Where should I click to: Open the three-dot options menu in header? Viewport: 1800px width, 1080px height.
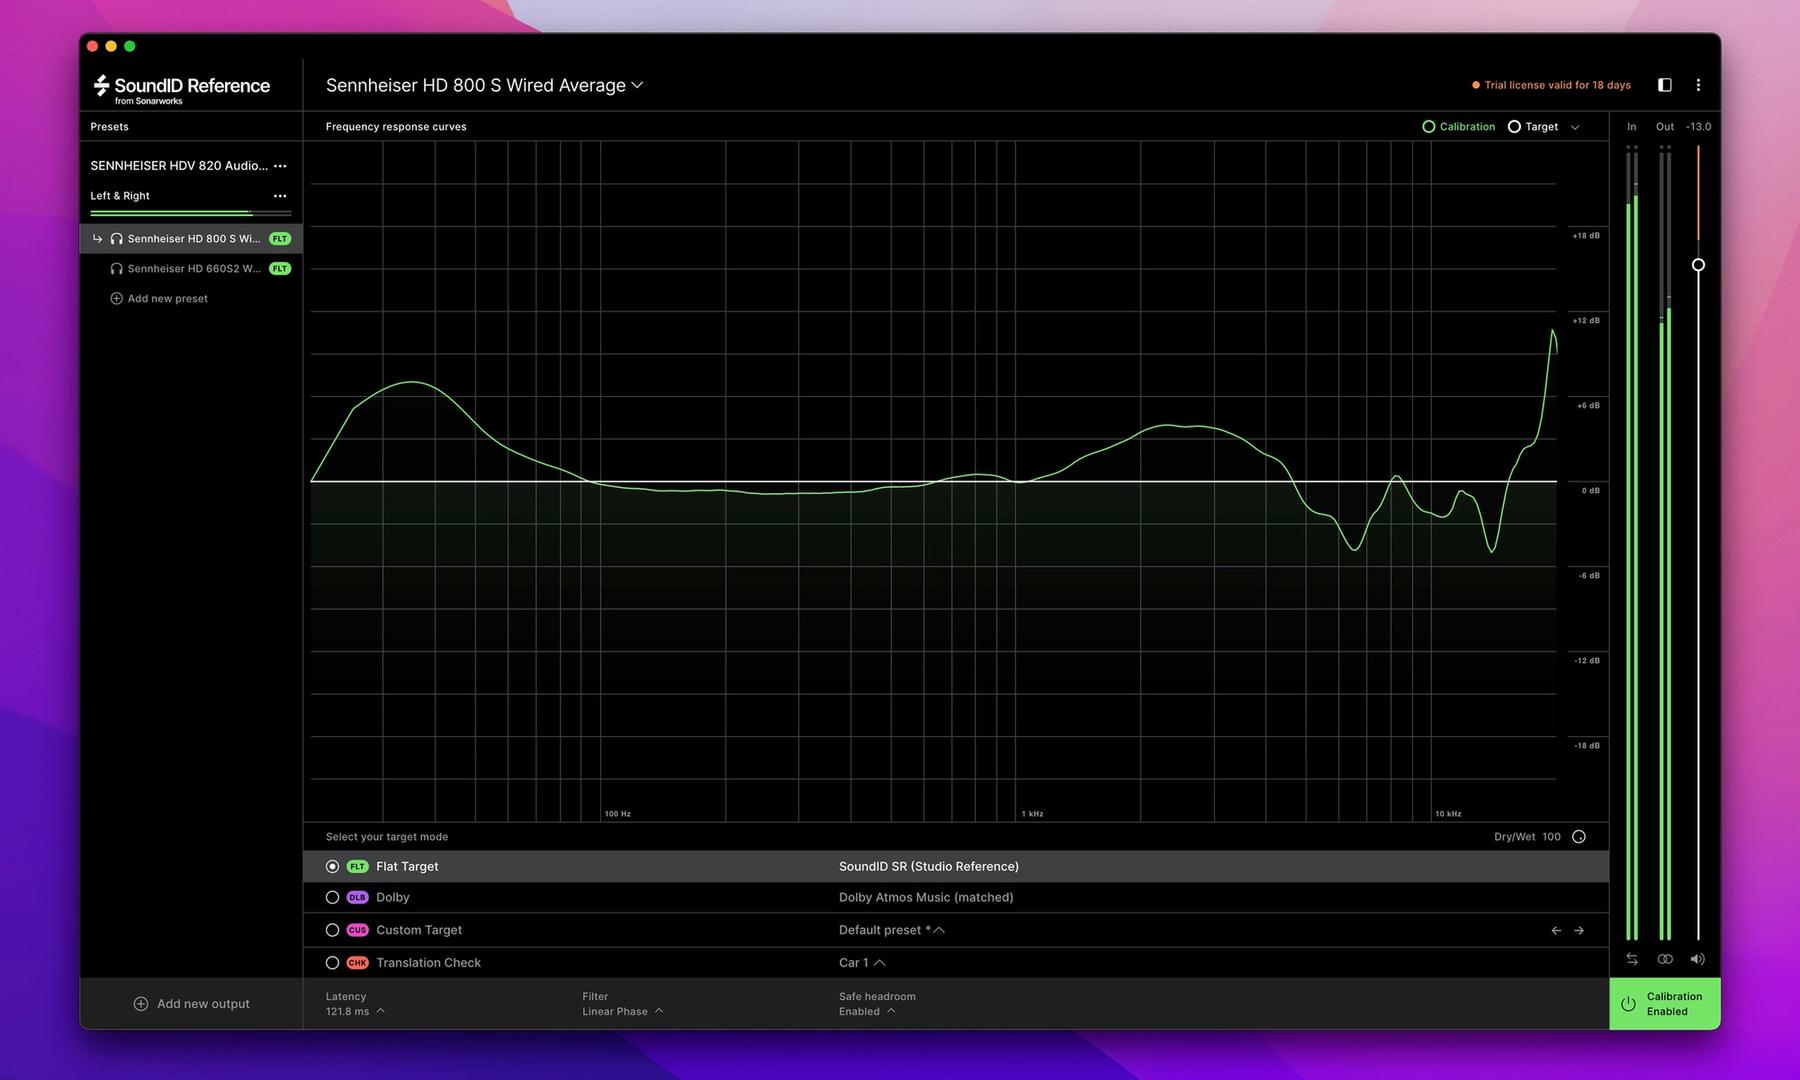point(1698,85)
